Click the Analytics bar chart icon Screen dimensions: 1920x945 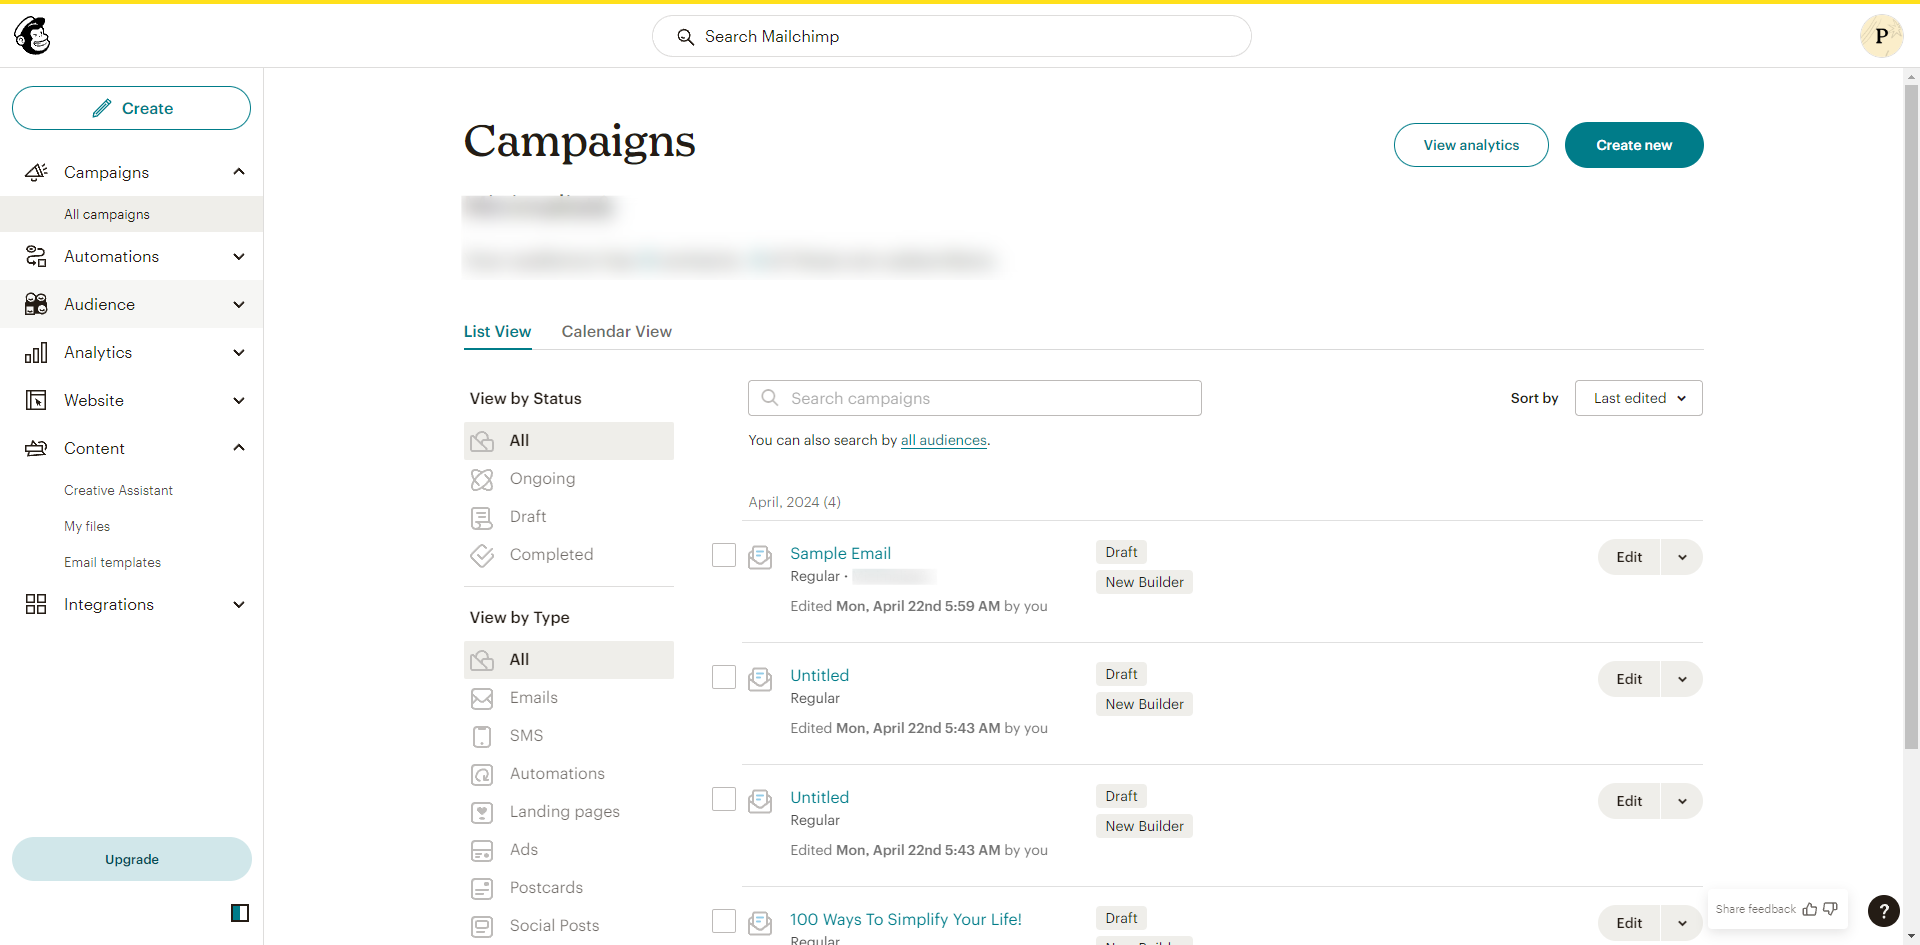coord(36,352)
